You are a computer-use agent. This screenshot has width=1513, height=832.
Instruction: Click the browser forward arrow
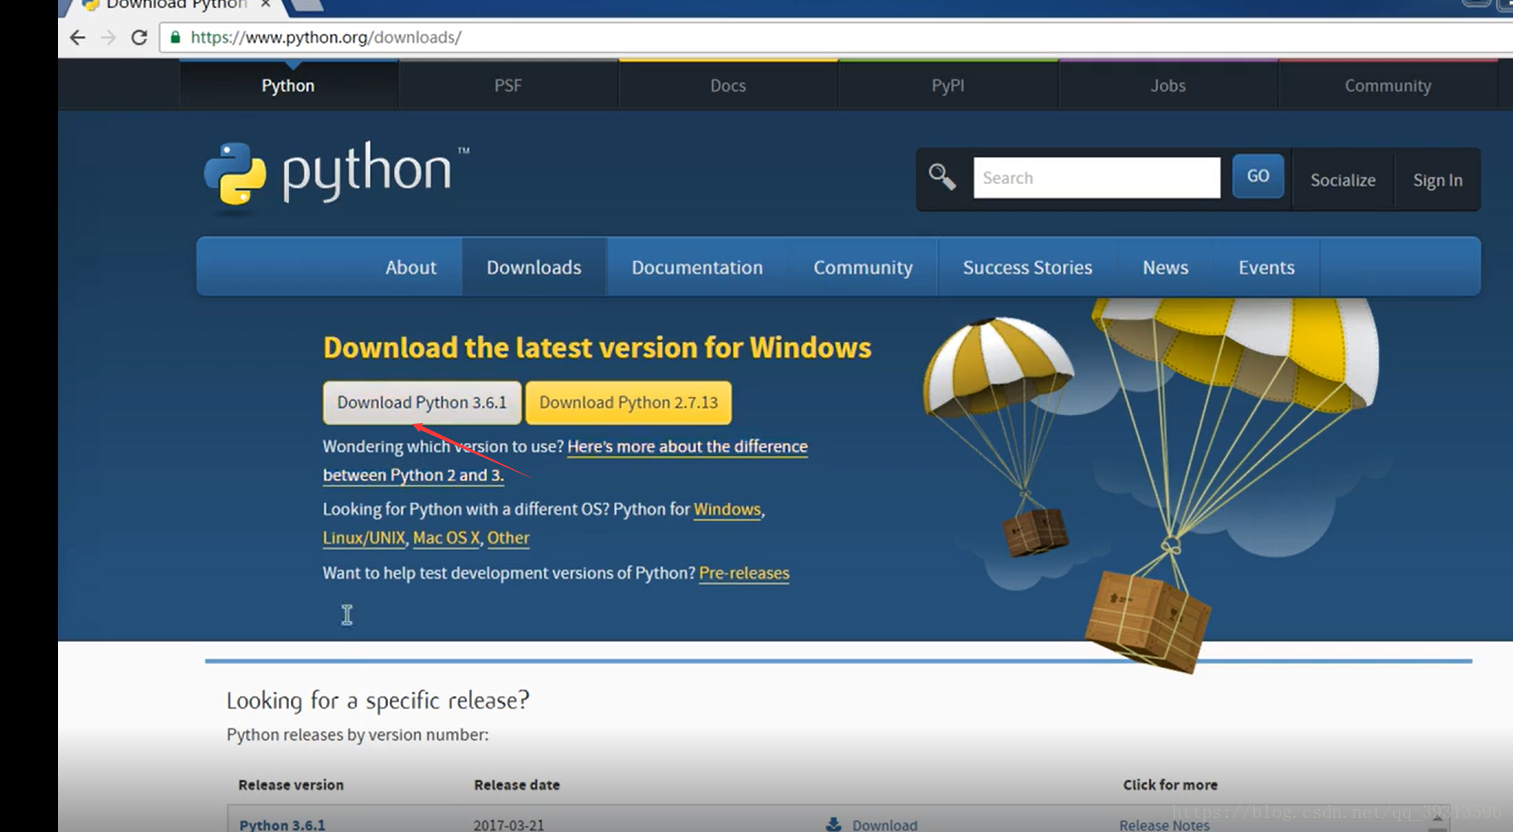tap(109, 37)
